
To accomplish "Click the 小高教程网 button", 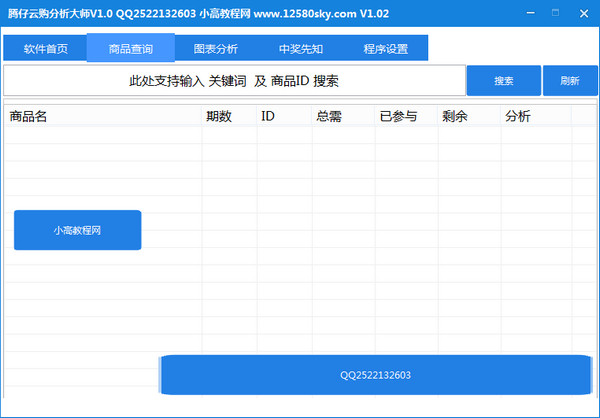I will [77, 230].
